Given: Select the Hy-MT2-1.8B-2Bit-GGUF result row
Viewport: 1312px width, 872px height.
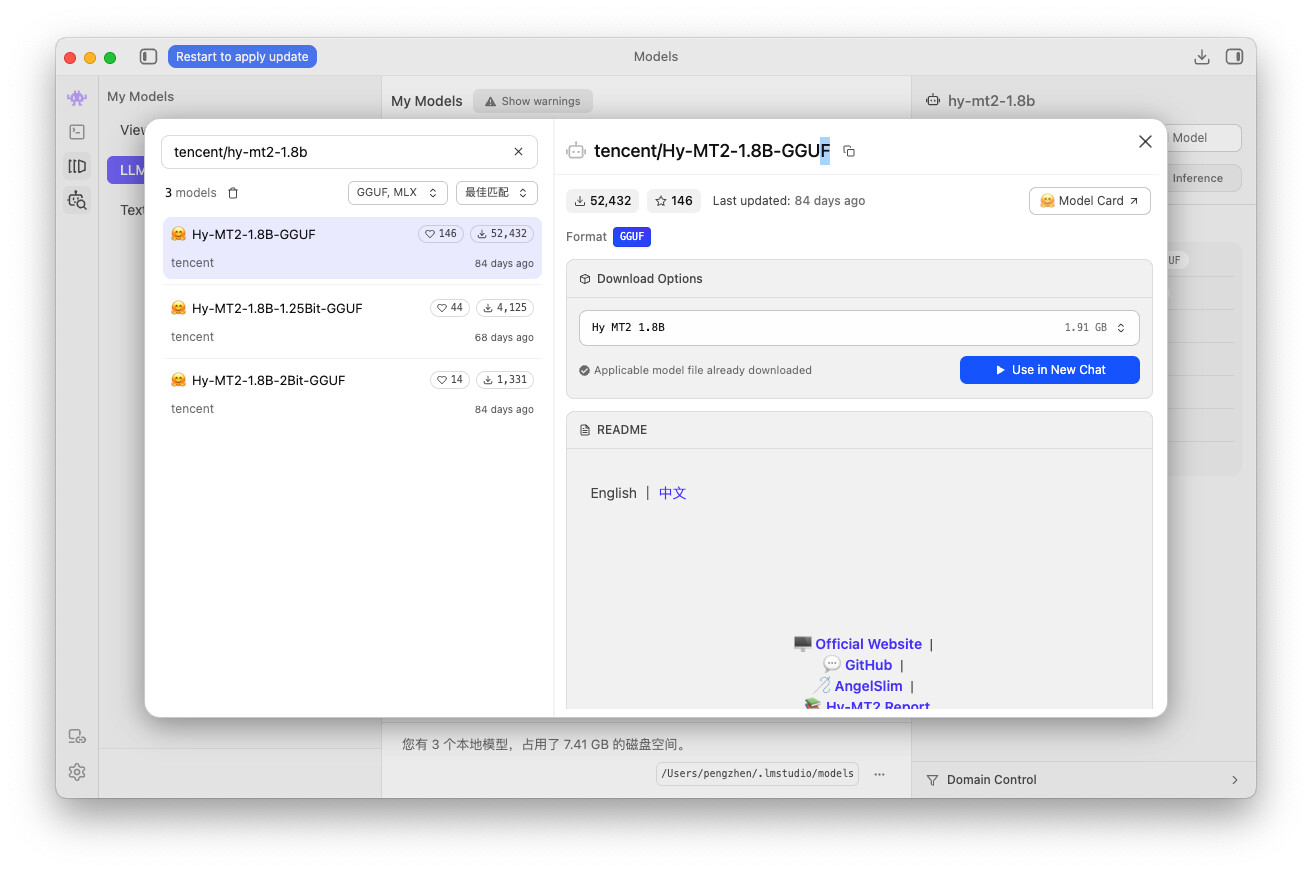Looking at the screenshot, I should (x=352, y=394).
